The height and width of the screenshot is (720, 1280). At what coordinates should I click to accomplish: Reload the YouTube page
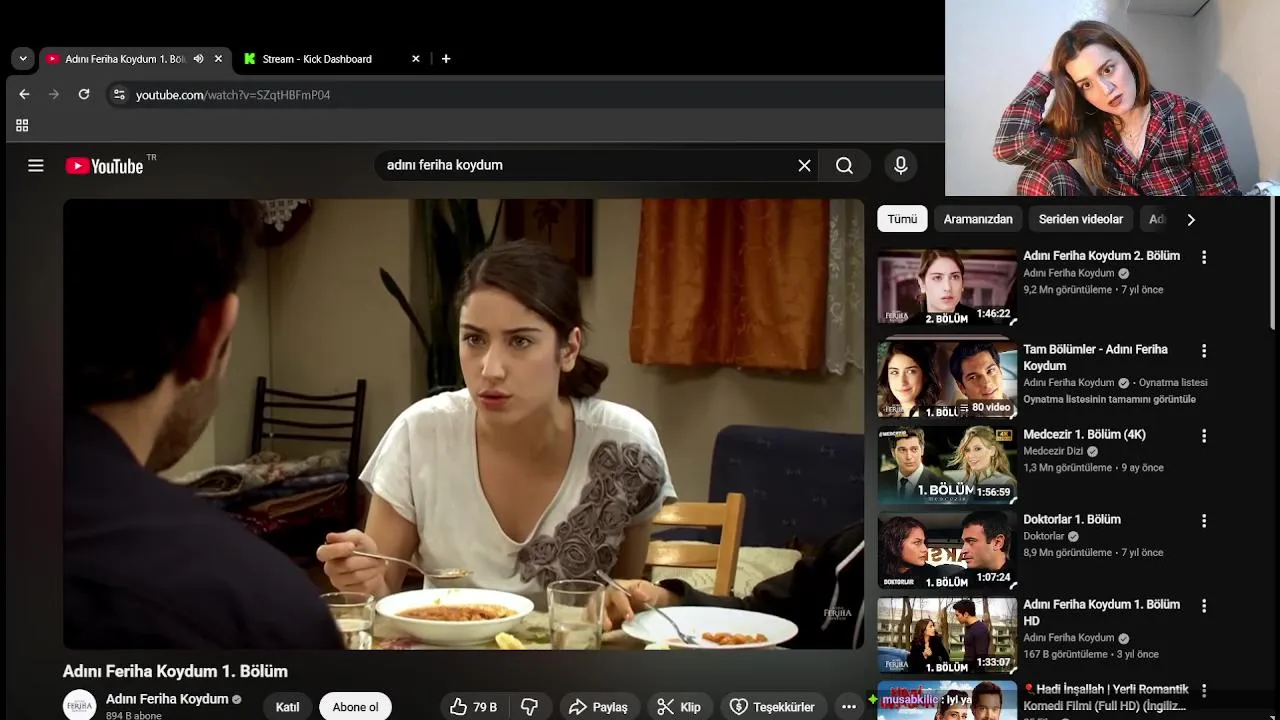(x=84, y=94)
